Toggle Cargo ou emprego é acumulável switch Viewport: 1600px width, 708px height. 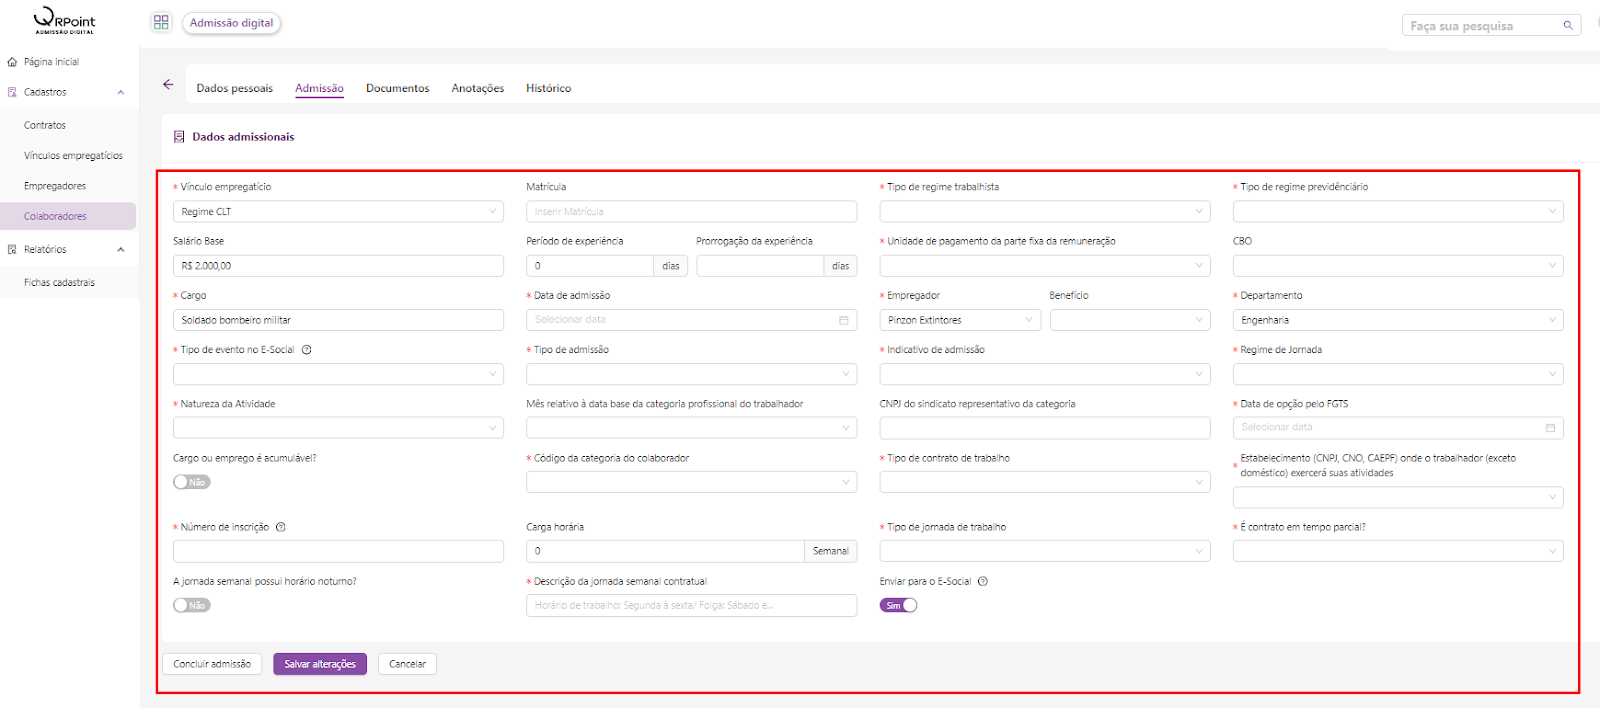pos(191,482)
